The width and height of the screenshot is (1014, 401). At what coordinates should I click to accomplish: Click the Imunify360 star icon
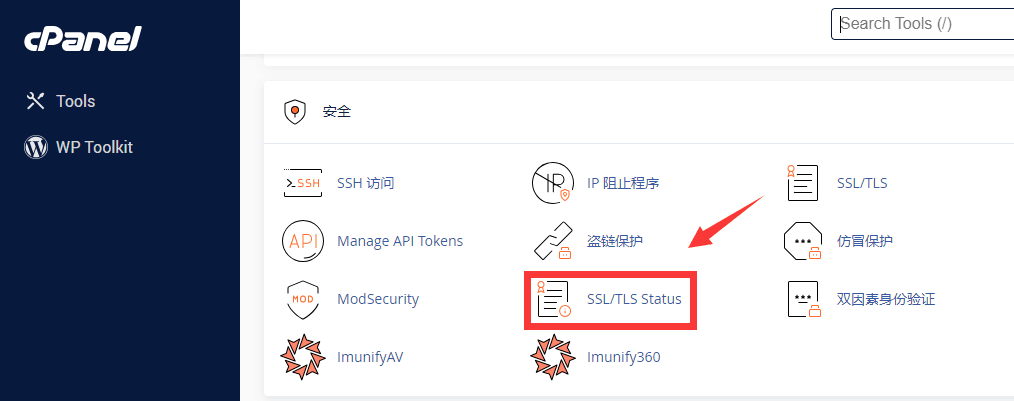pyautogui.click(x=553, y=356)
